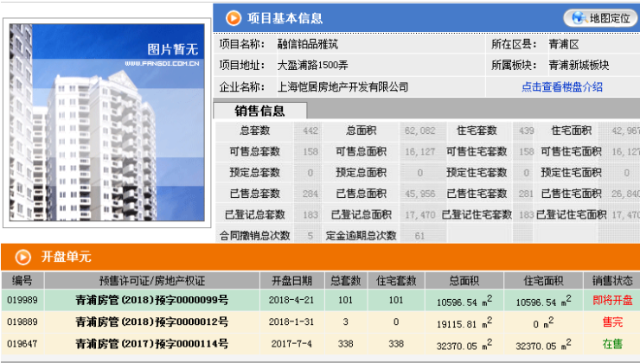Select the row numbered 019989
The width and height of the screenshot is (640, 363).
[320, 300]
